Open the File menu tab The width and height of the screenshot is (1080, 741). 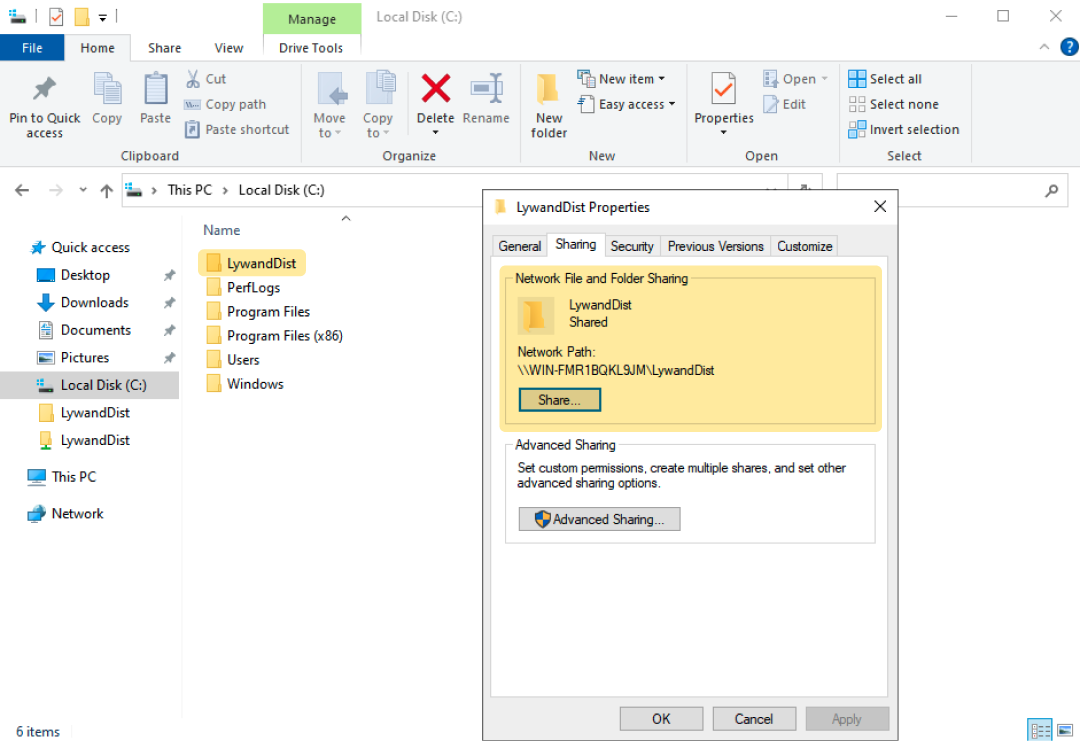point(32,48)
